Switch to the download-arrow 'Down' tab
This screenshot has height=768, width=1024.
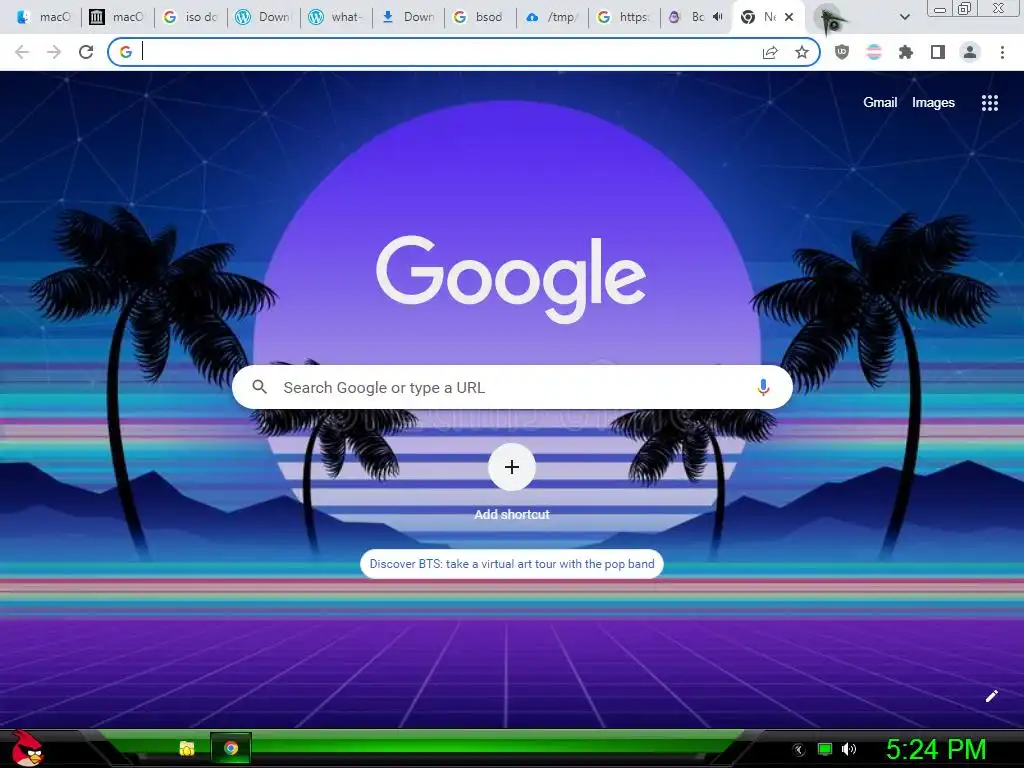[408, 17]
